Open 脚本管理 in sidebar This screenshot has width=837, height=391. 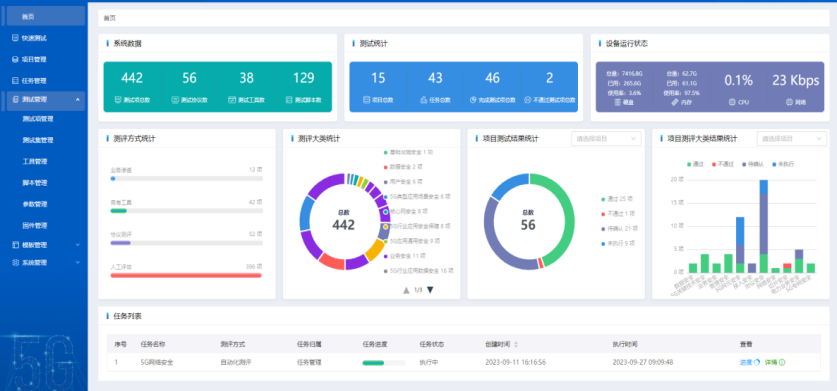pos(35,183)
